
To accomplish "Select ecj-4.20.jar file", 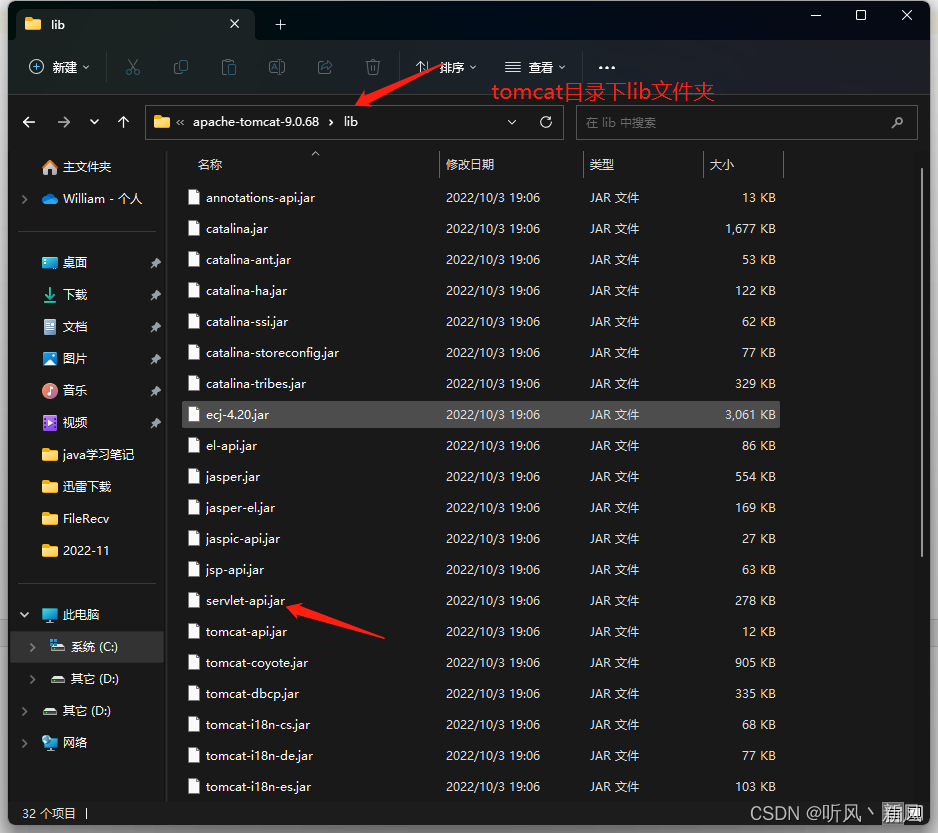I will coord(480,415).
